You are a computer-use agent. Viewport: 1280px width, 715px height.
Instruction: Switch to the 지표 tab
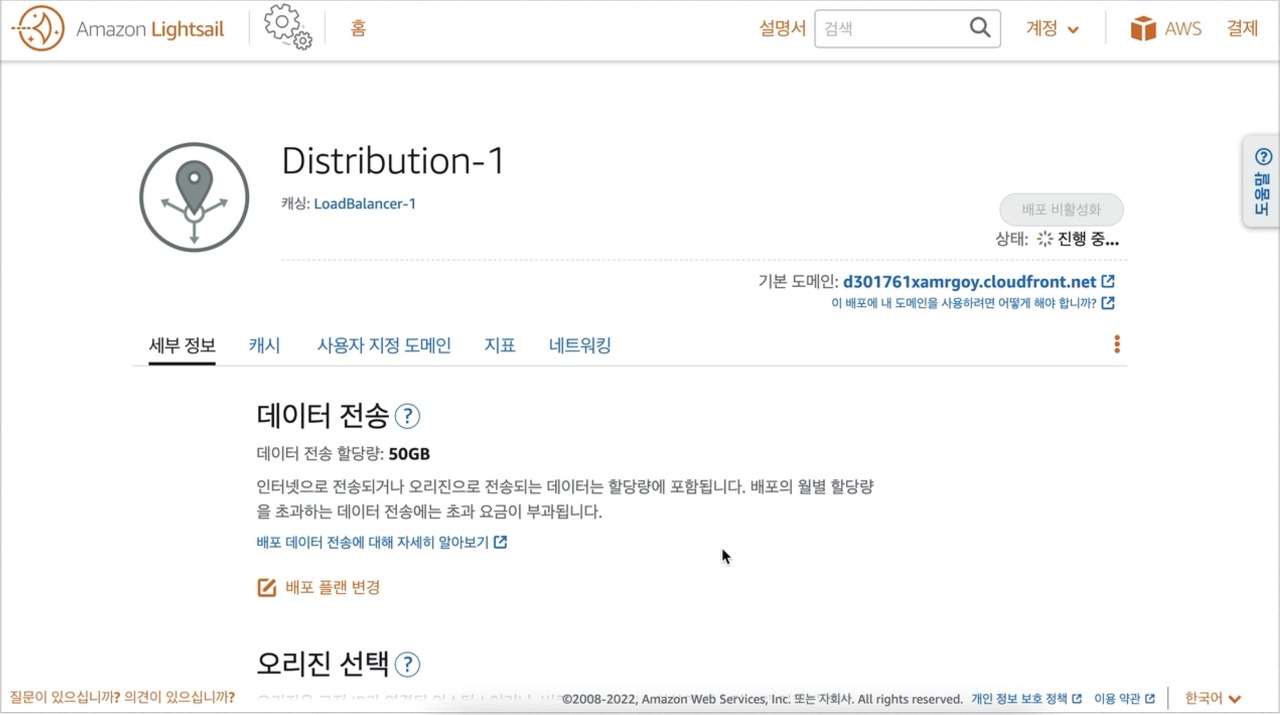coord(500,346)
